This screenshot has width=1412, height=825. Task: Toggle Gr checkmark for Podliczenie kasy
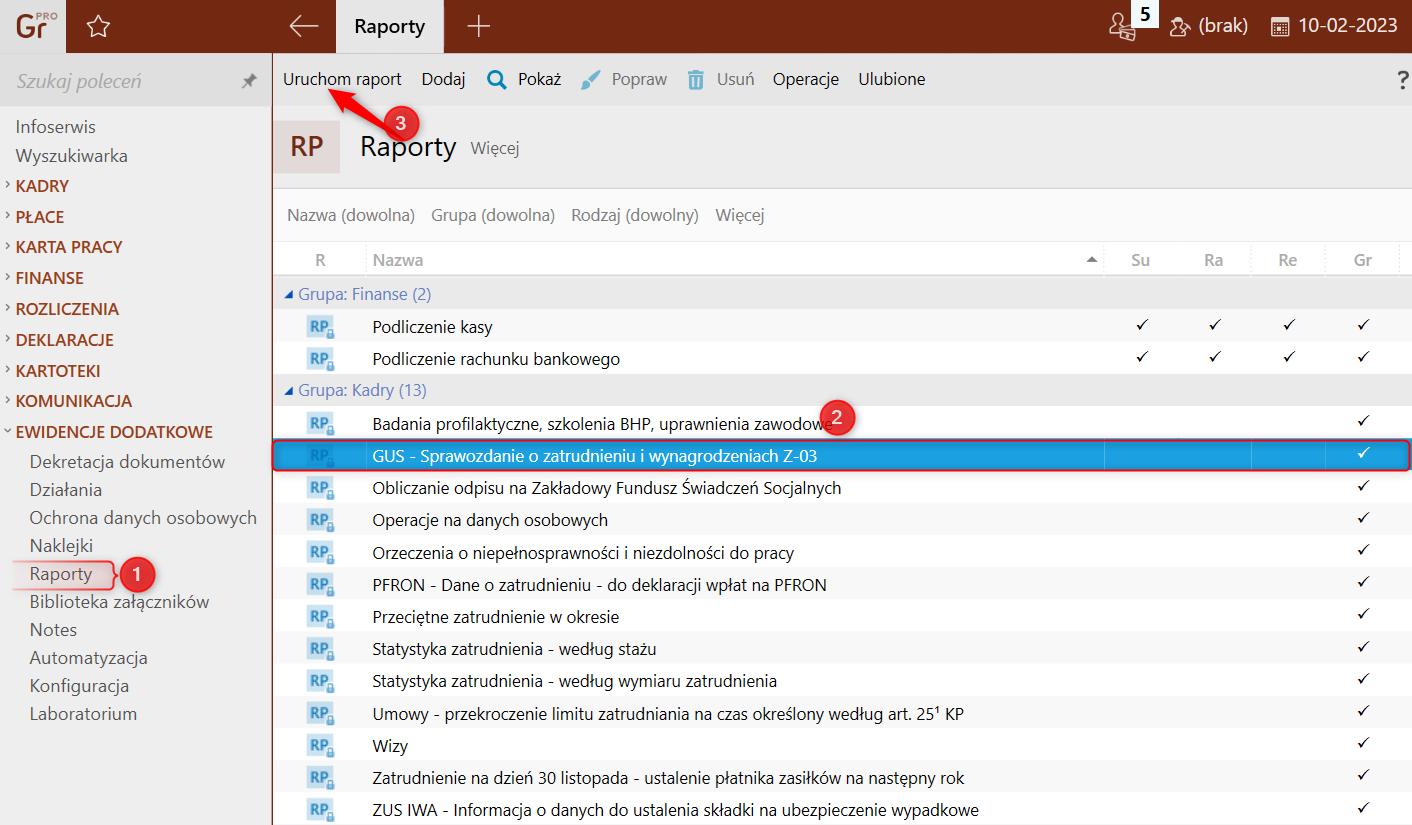[x=1363, y=325]
